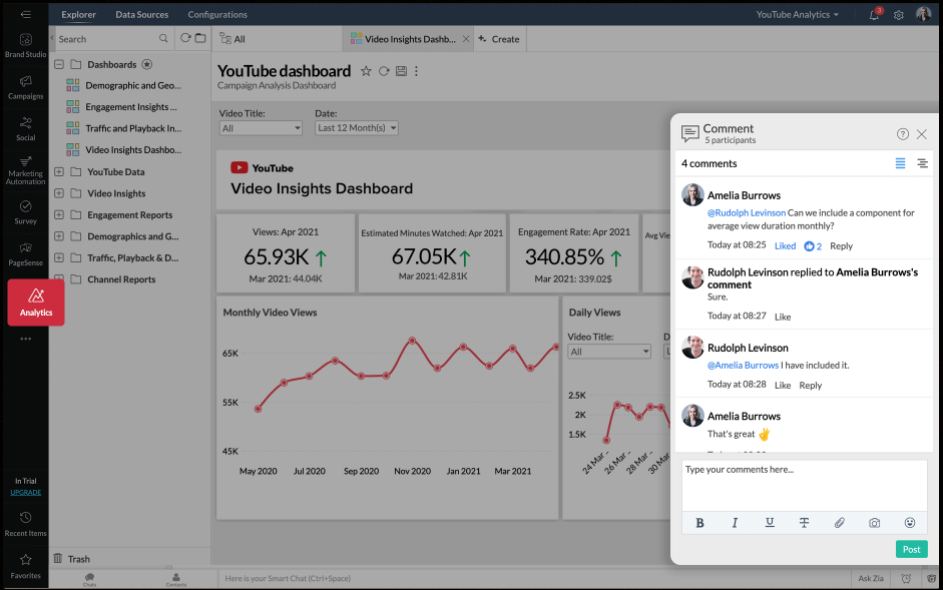Attach a file to the comment

pyautogui.click(x=839, y=523)
